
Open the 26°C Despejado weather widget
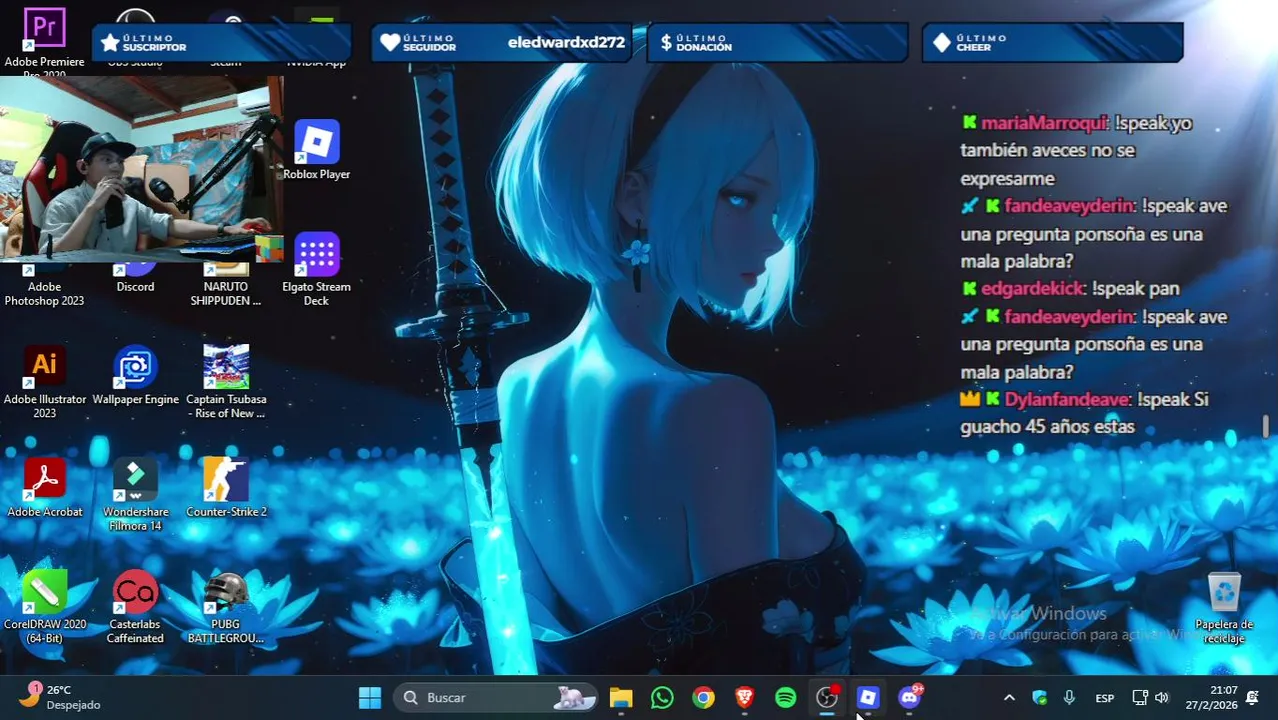tap(60, 697)
